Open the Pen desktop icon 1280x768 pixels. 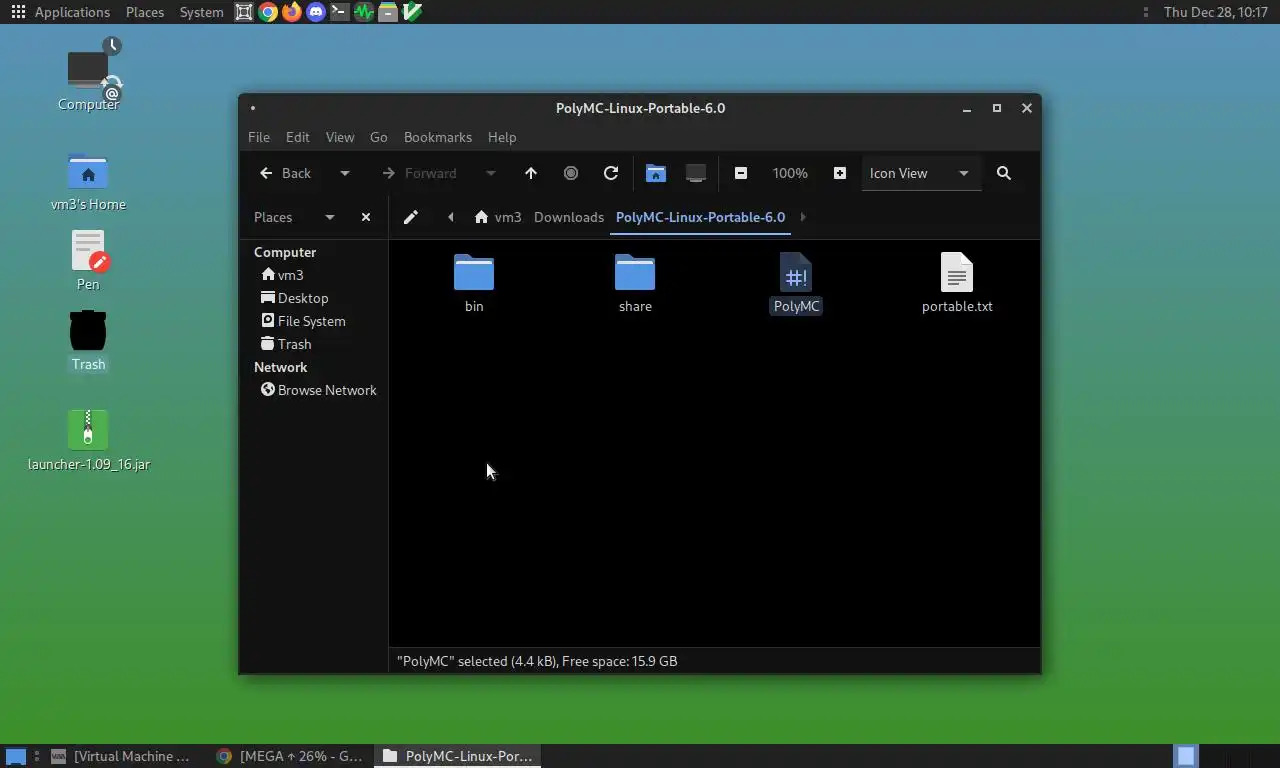pos(88,260)
